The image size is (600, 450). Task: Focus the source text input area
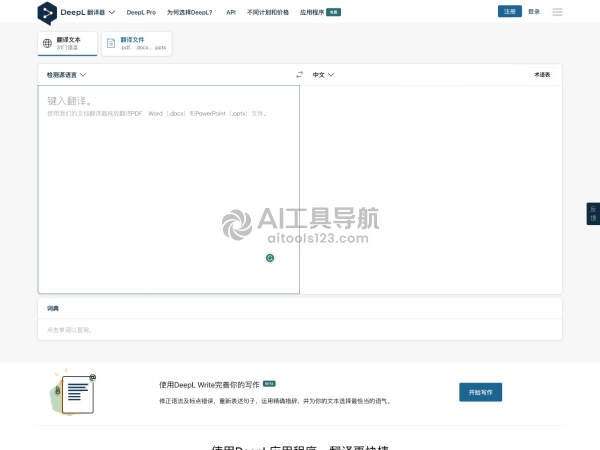coord(169,190)
